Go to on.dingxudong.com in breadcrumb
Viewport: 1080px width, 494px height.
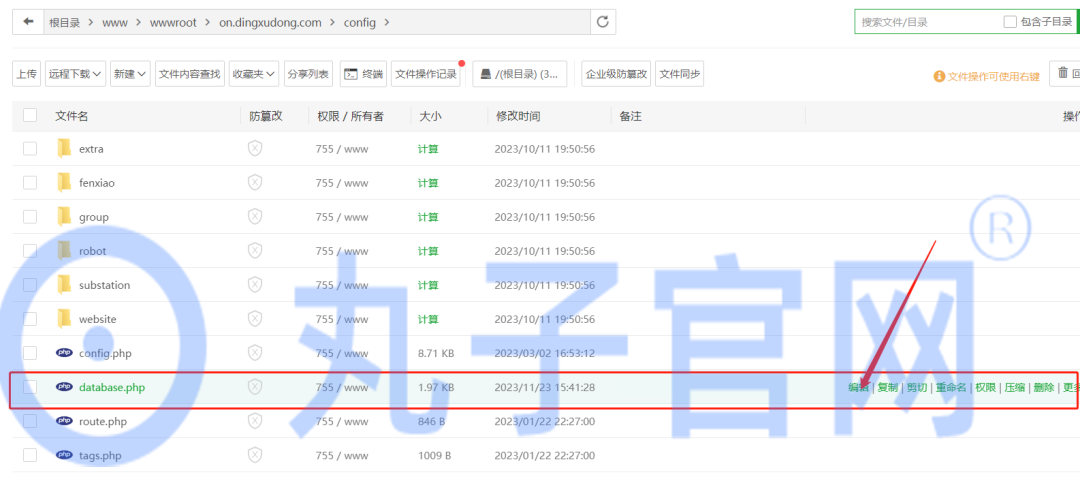270,22
